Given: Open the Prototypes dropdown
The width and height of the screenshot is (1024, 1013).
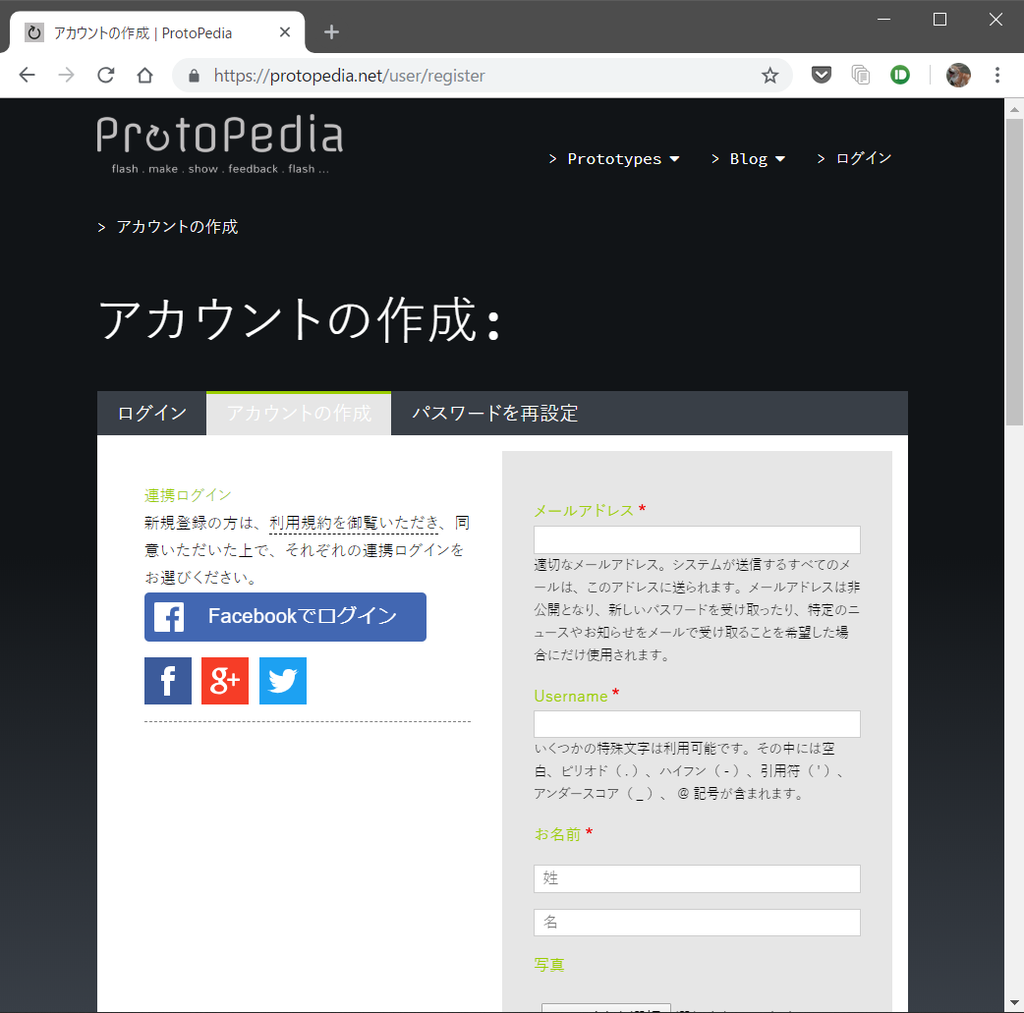Looking at the screenshot, I should click(x=615, y=158).
